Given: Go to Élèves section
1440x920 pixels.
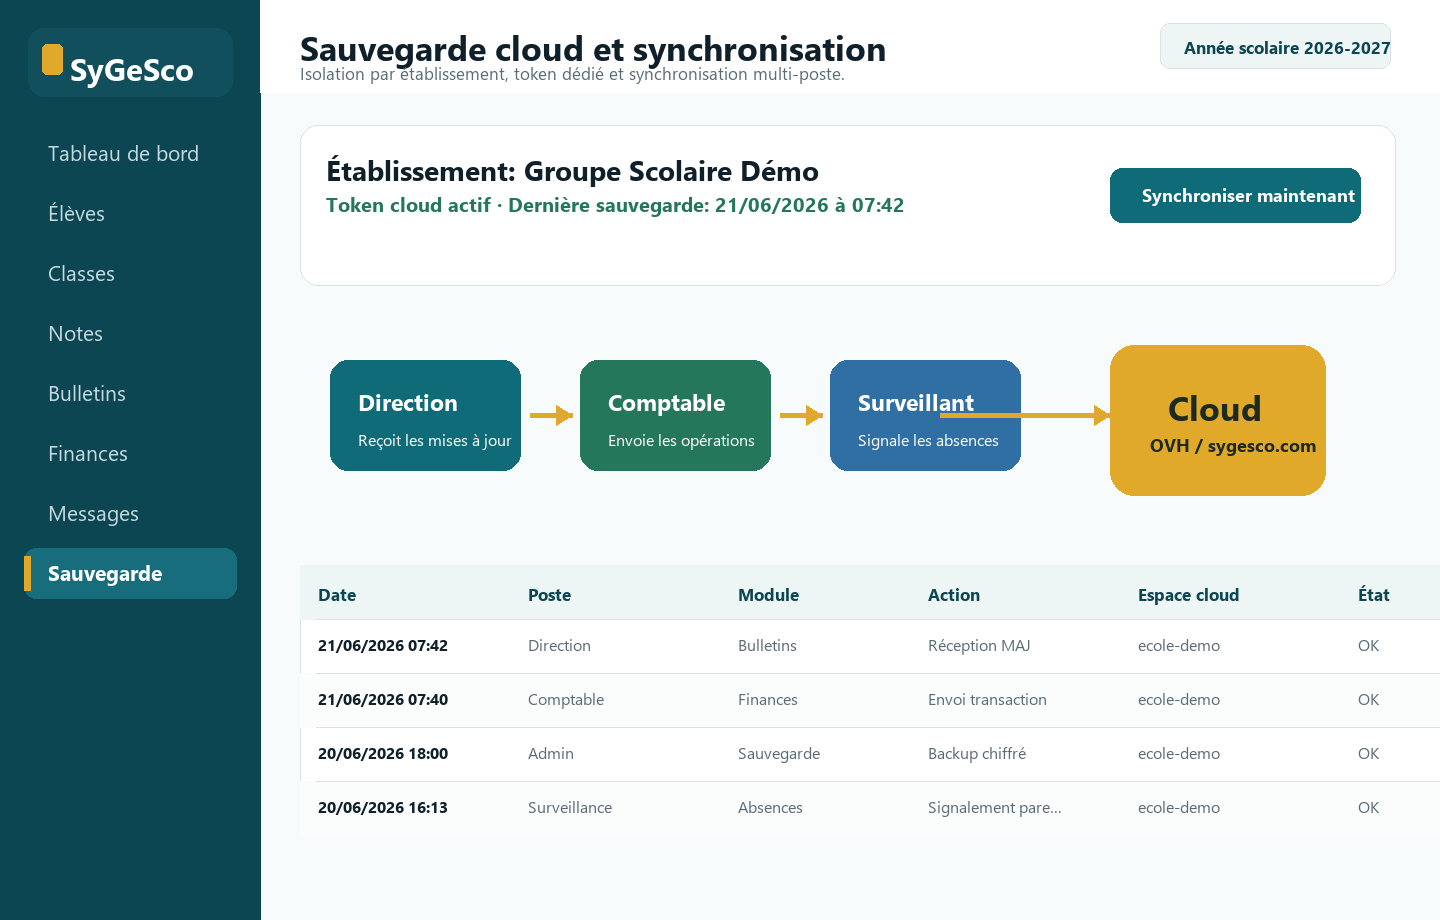Looking at the screenshot, I should [x=76, y=214].
